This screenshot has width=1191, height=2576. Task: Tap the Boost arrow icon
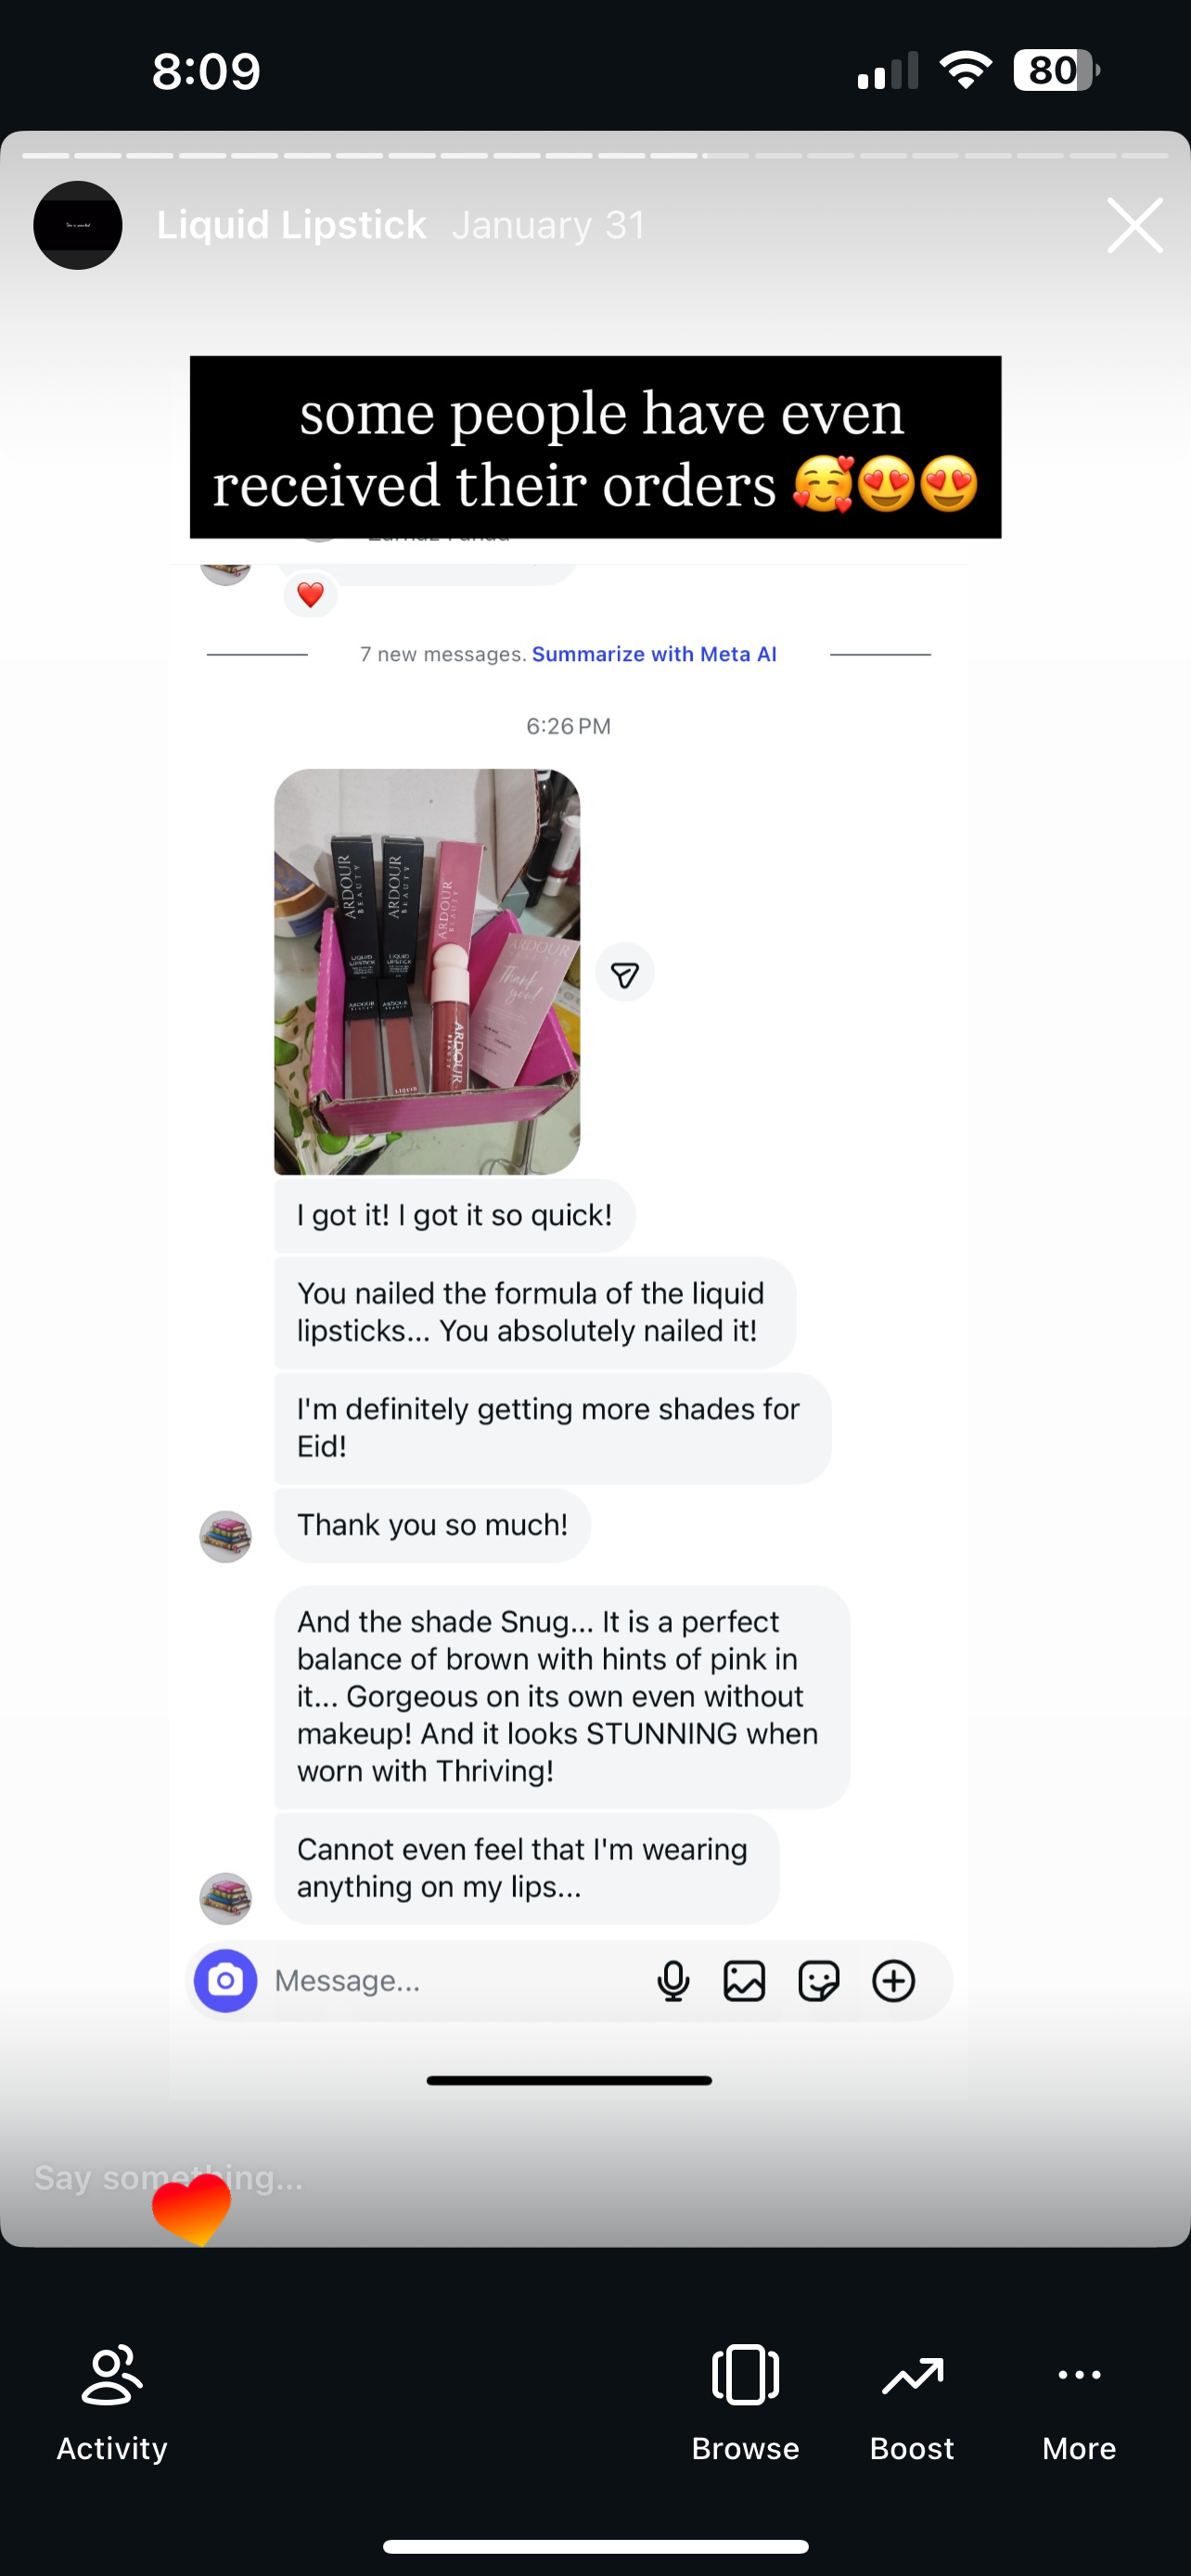point(912,2375)
